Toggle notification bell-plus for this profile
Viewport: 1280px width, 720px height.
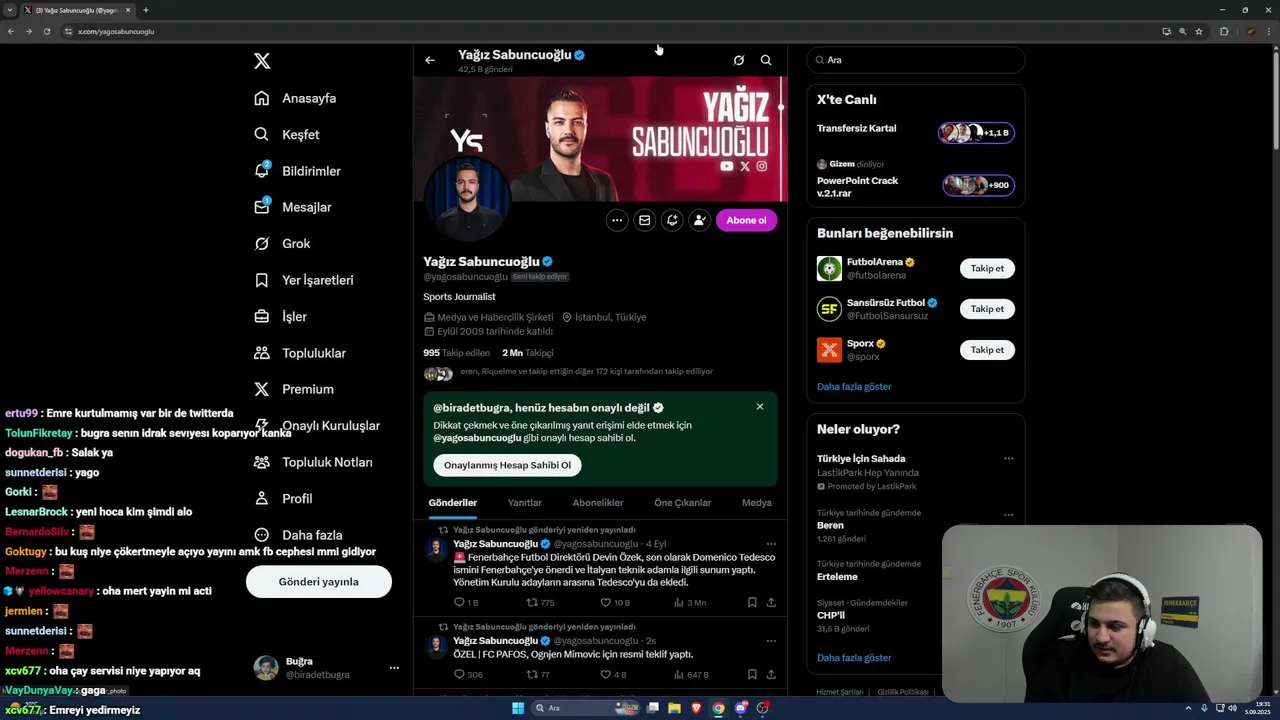coord(672,220)
